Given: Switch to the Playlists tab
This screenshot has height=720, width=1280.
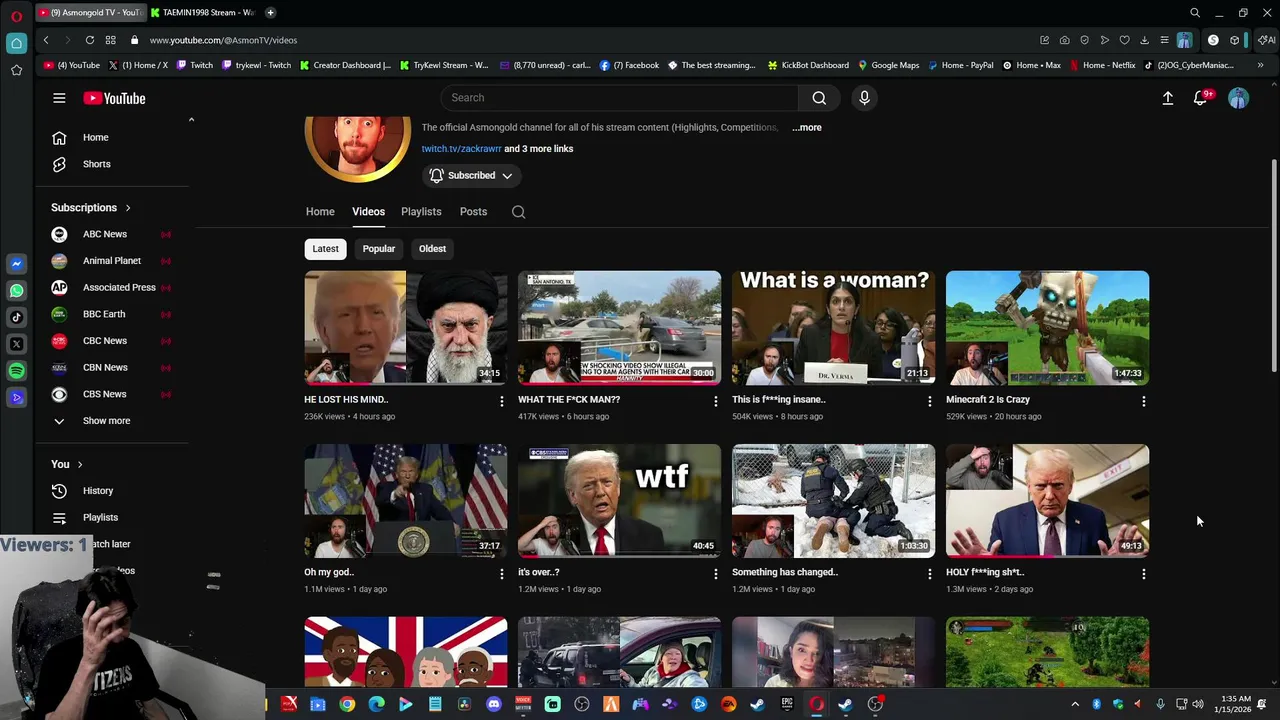Looking at the screenshot, I should [x=421, y=212].
